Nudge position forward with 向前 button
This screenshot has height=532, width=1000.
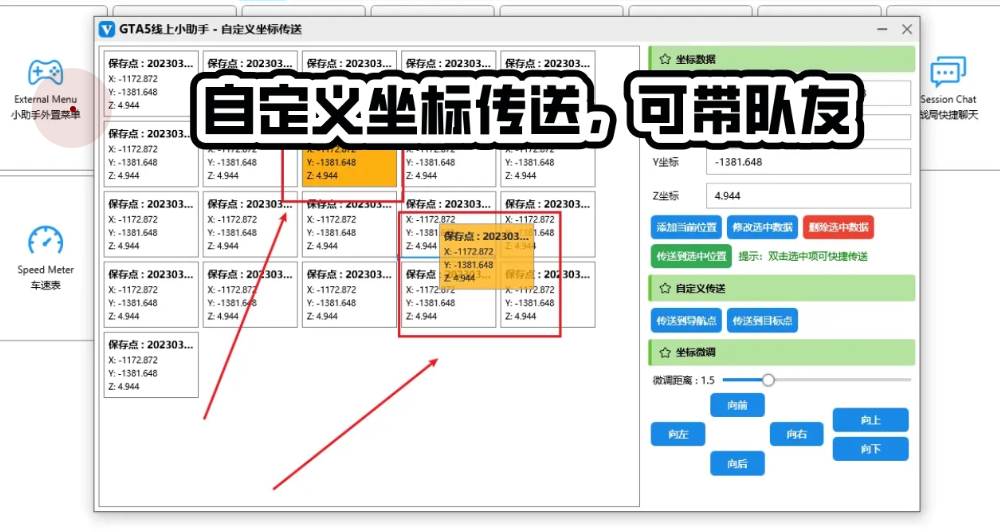[x=737, y=405]
